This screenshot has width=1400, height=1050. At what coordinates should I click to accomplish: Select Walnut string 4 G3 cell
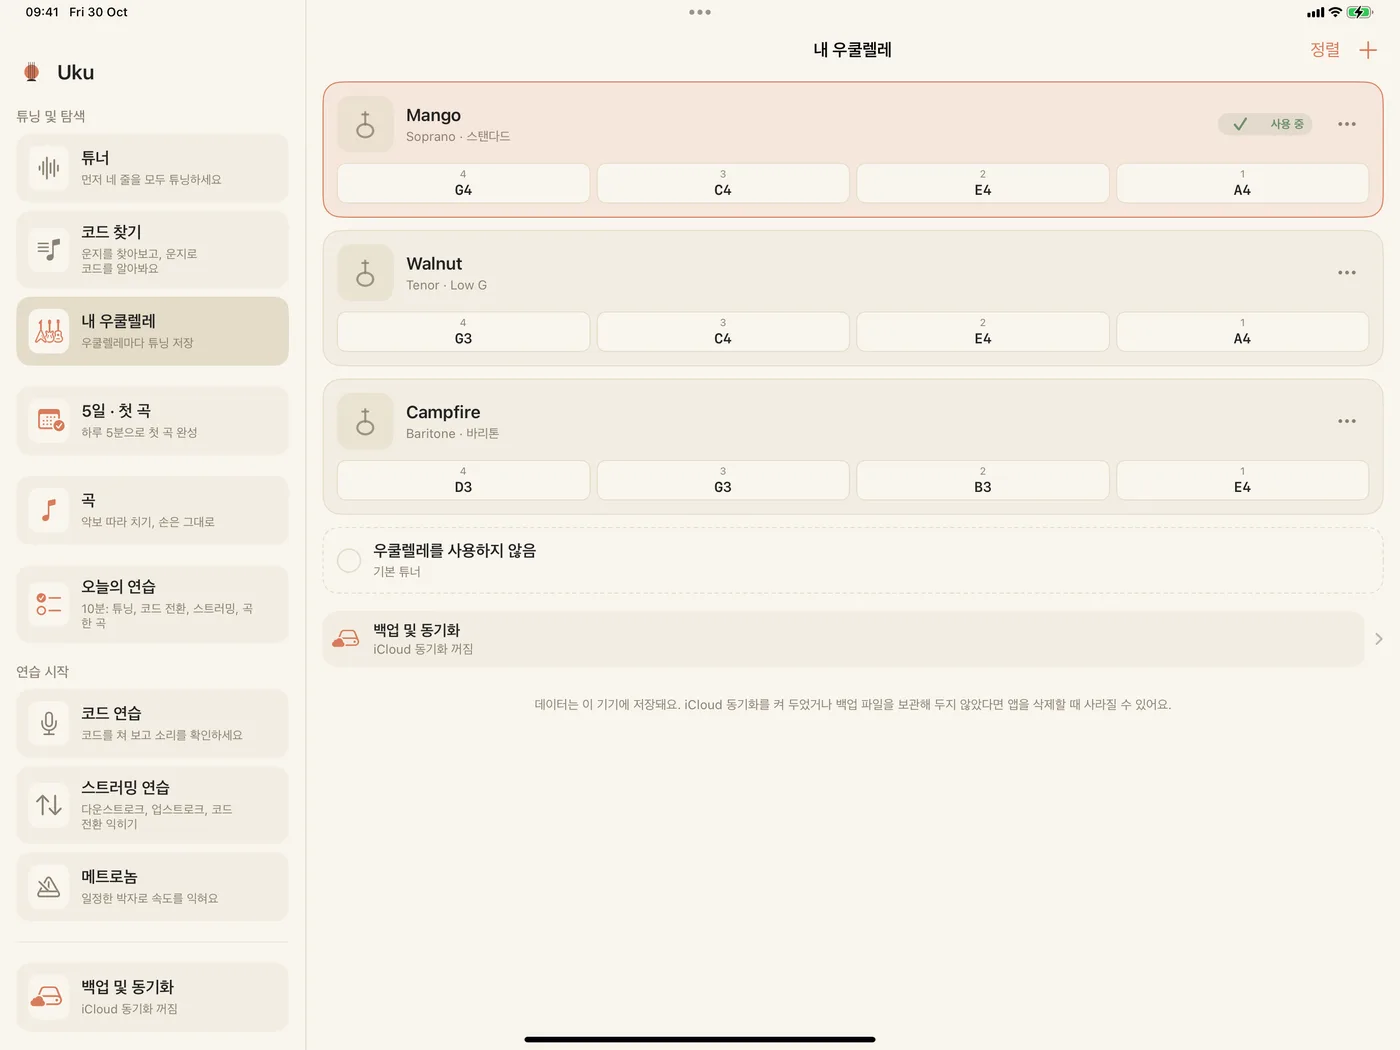tap(463, 332)
